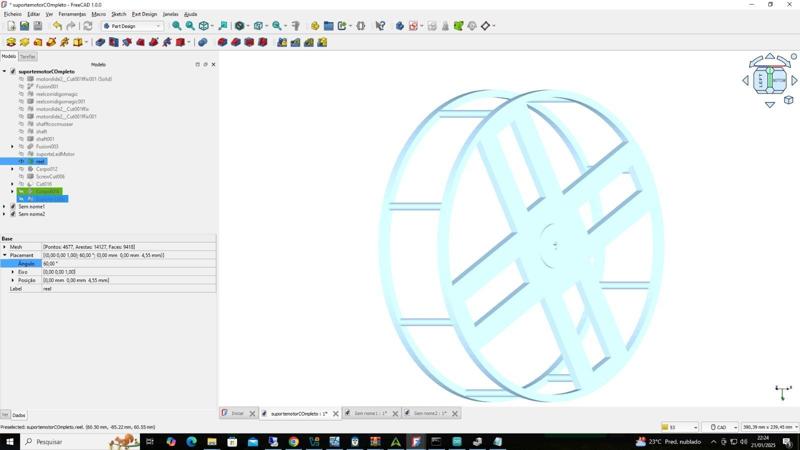Click the yellow link/group icon in toolbar
800x450 pixels.
click(315, 26)
